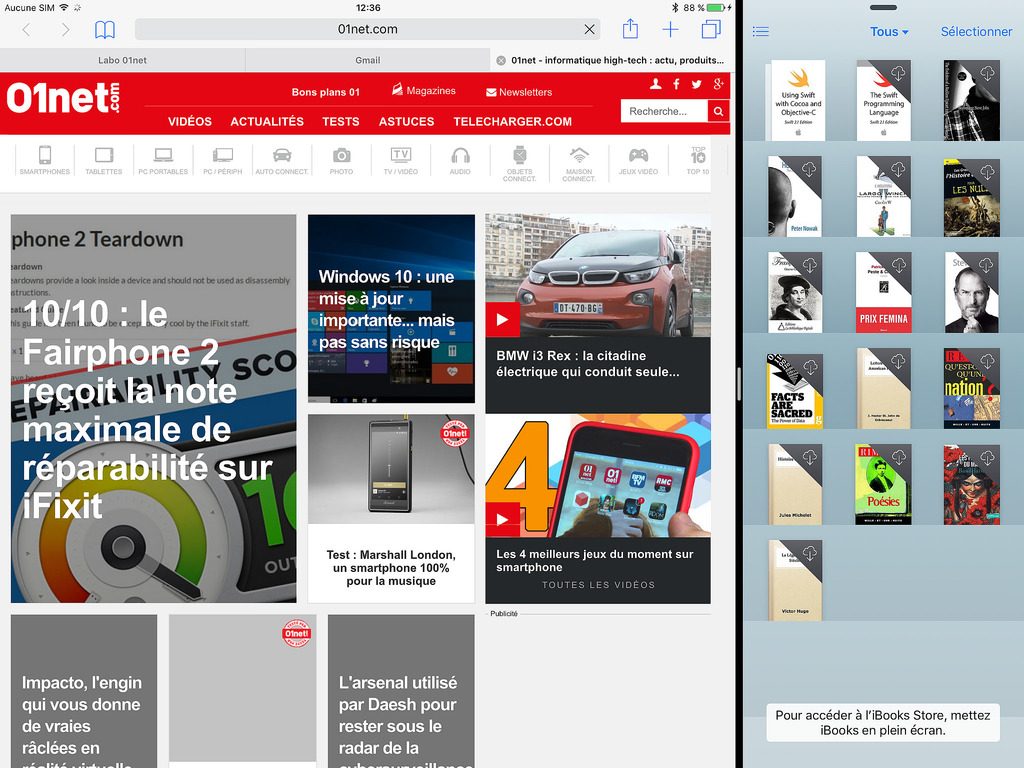Open the ACTUALITÉS menu
This screenshot has height=768, width=1024.
pos(267,121)
